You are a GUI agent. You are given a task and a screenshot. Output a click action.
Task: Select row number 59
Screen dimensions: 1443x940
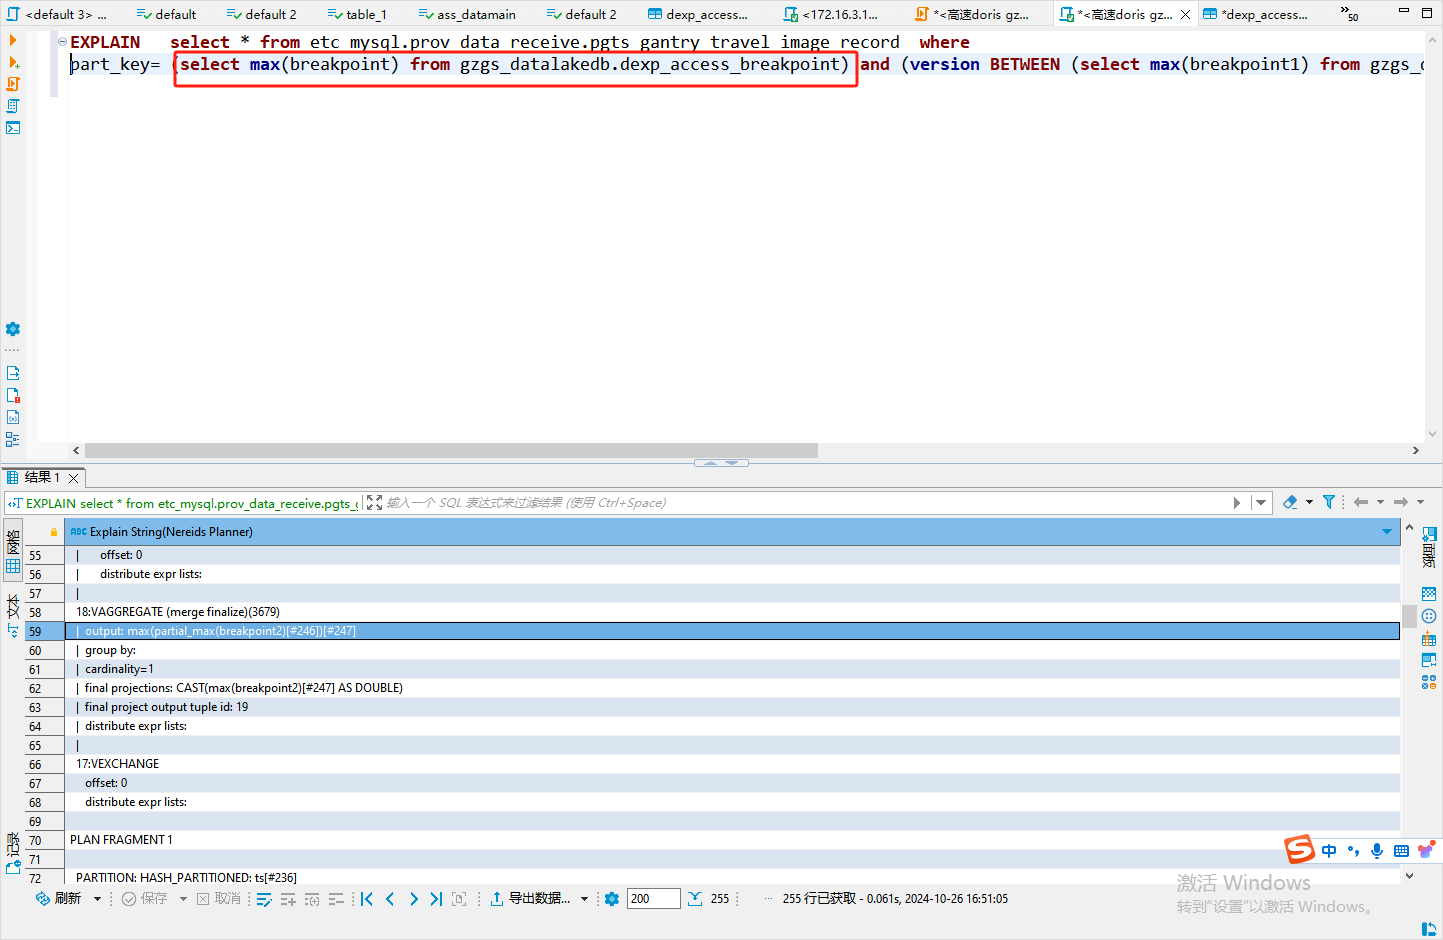45,631
